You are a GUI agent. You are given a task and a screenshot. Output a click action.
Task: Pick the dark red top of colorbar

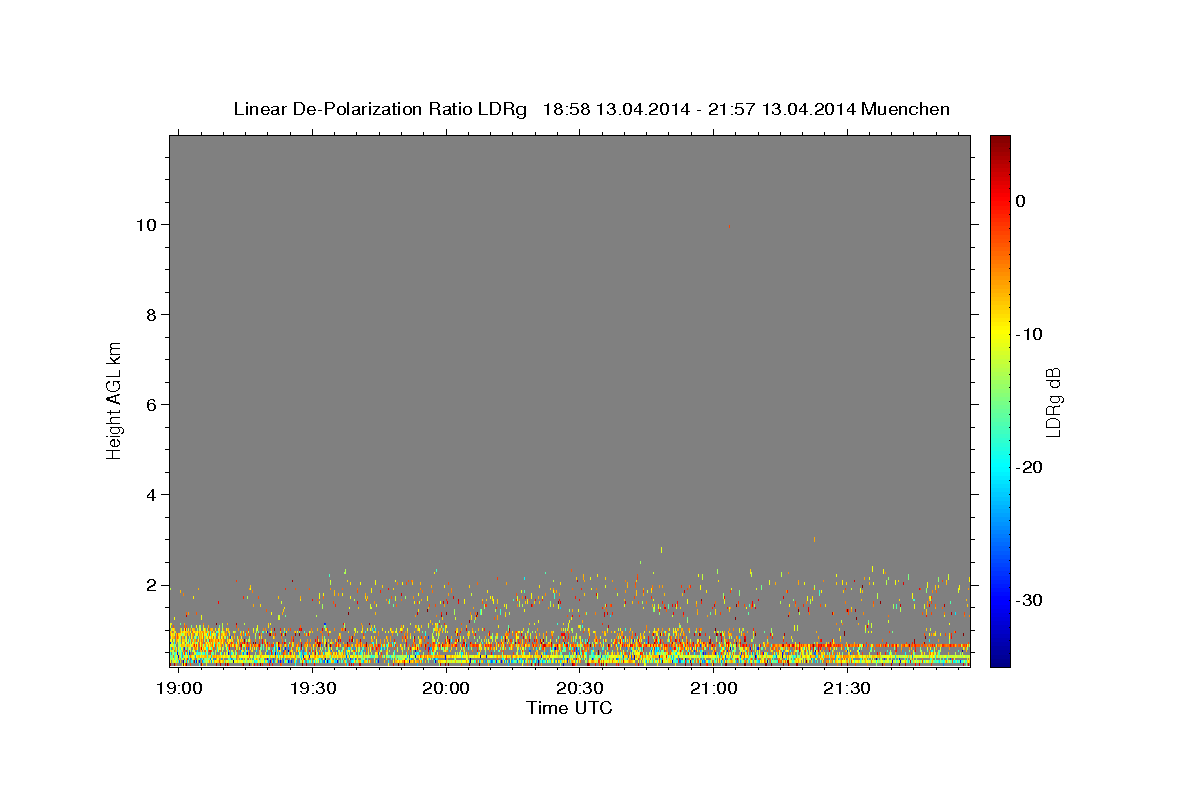click(1000, 142)
